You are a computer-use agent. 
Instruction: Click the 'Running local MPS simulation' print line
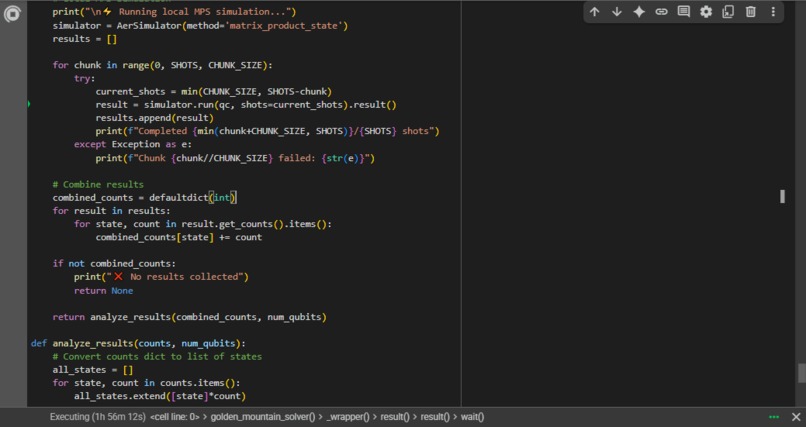point(174,12)
